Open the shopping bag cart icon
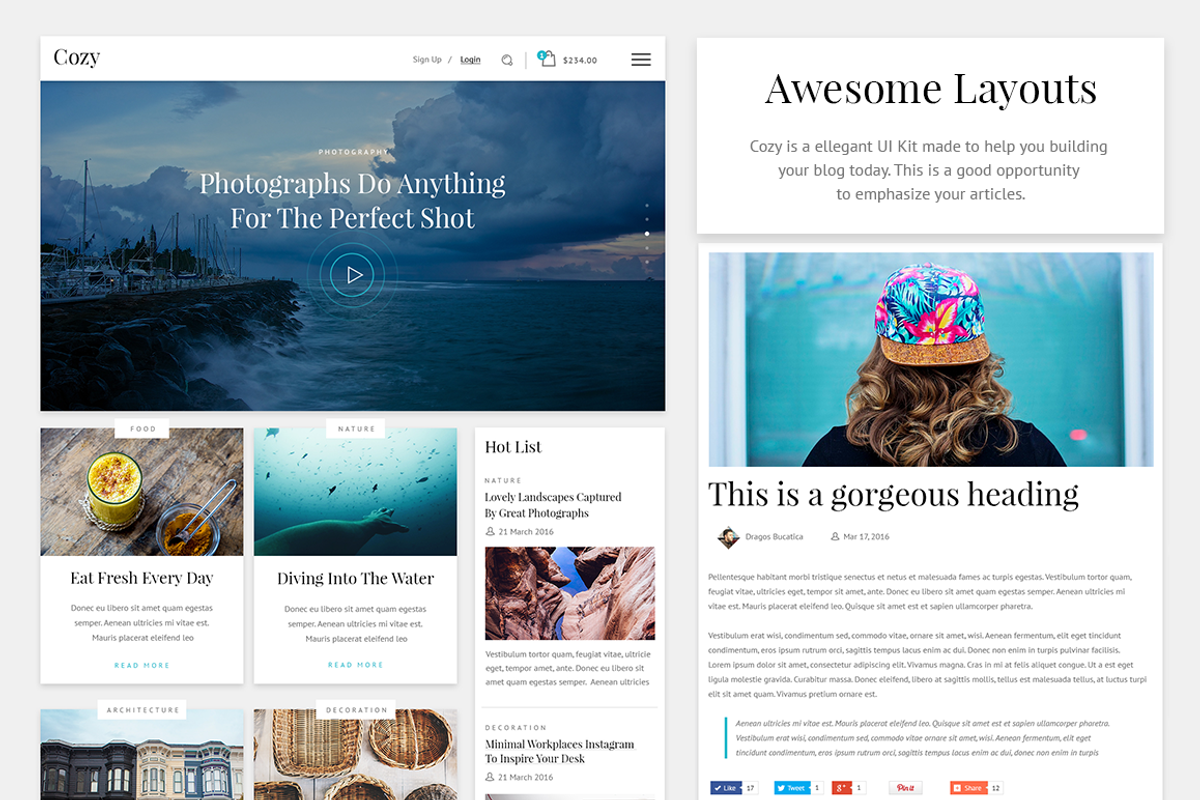The image size is (1200, 800). point(547,59)
